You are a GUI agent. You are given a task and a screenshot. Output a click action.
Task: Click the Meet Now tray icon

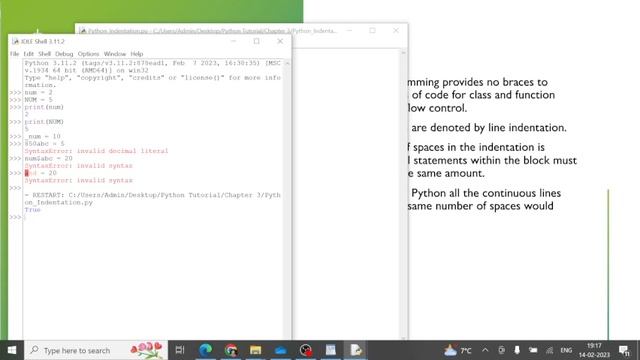click(501, 350)
